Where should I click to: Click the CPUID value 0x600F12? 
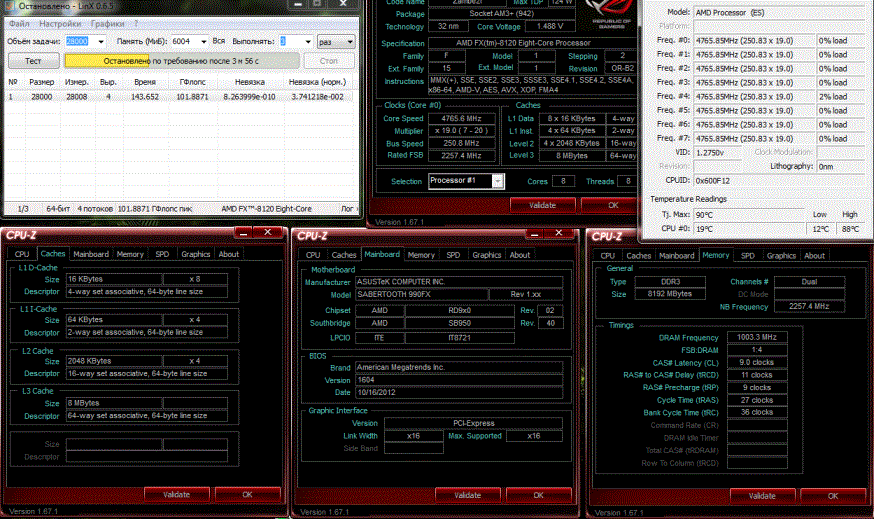tap(778, 181)
